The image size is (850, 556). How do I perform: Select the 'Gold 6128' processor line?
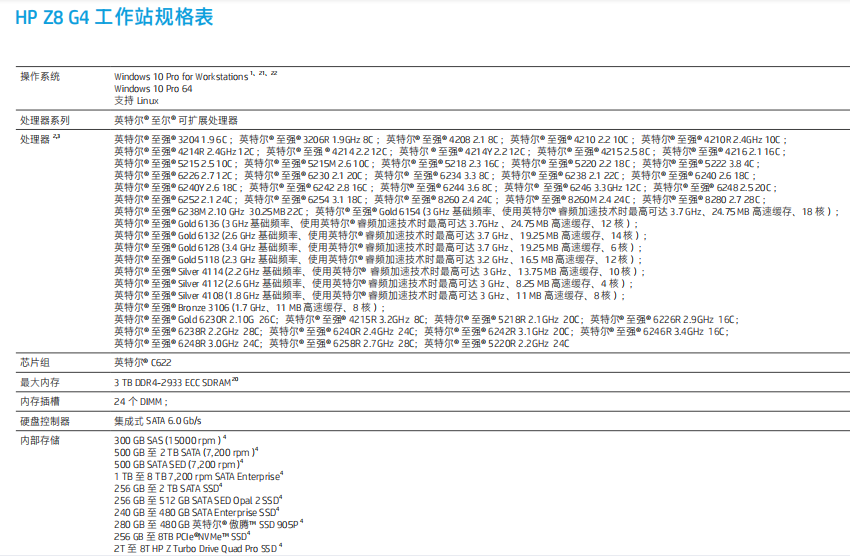pyautogui.click(x=378, y=247)
